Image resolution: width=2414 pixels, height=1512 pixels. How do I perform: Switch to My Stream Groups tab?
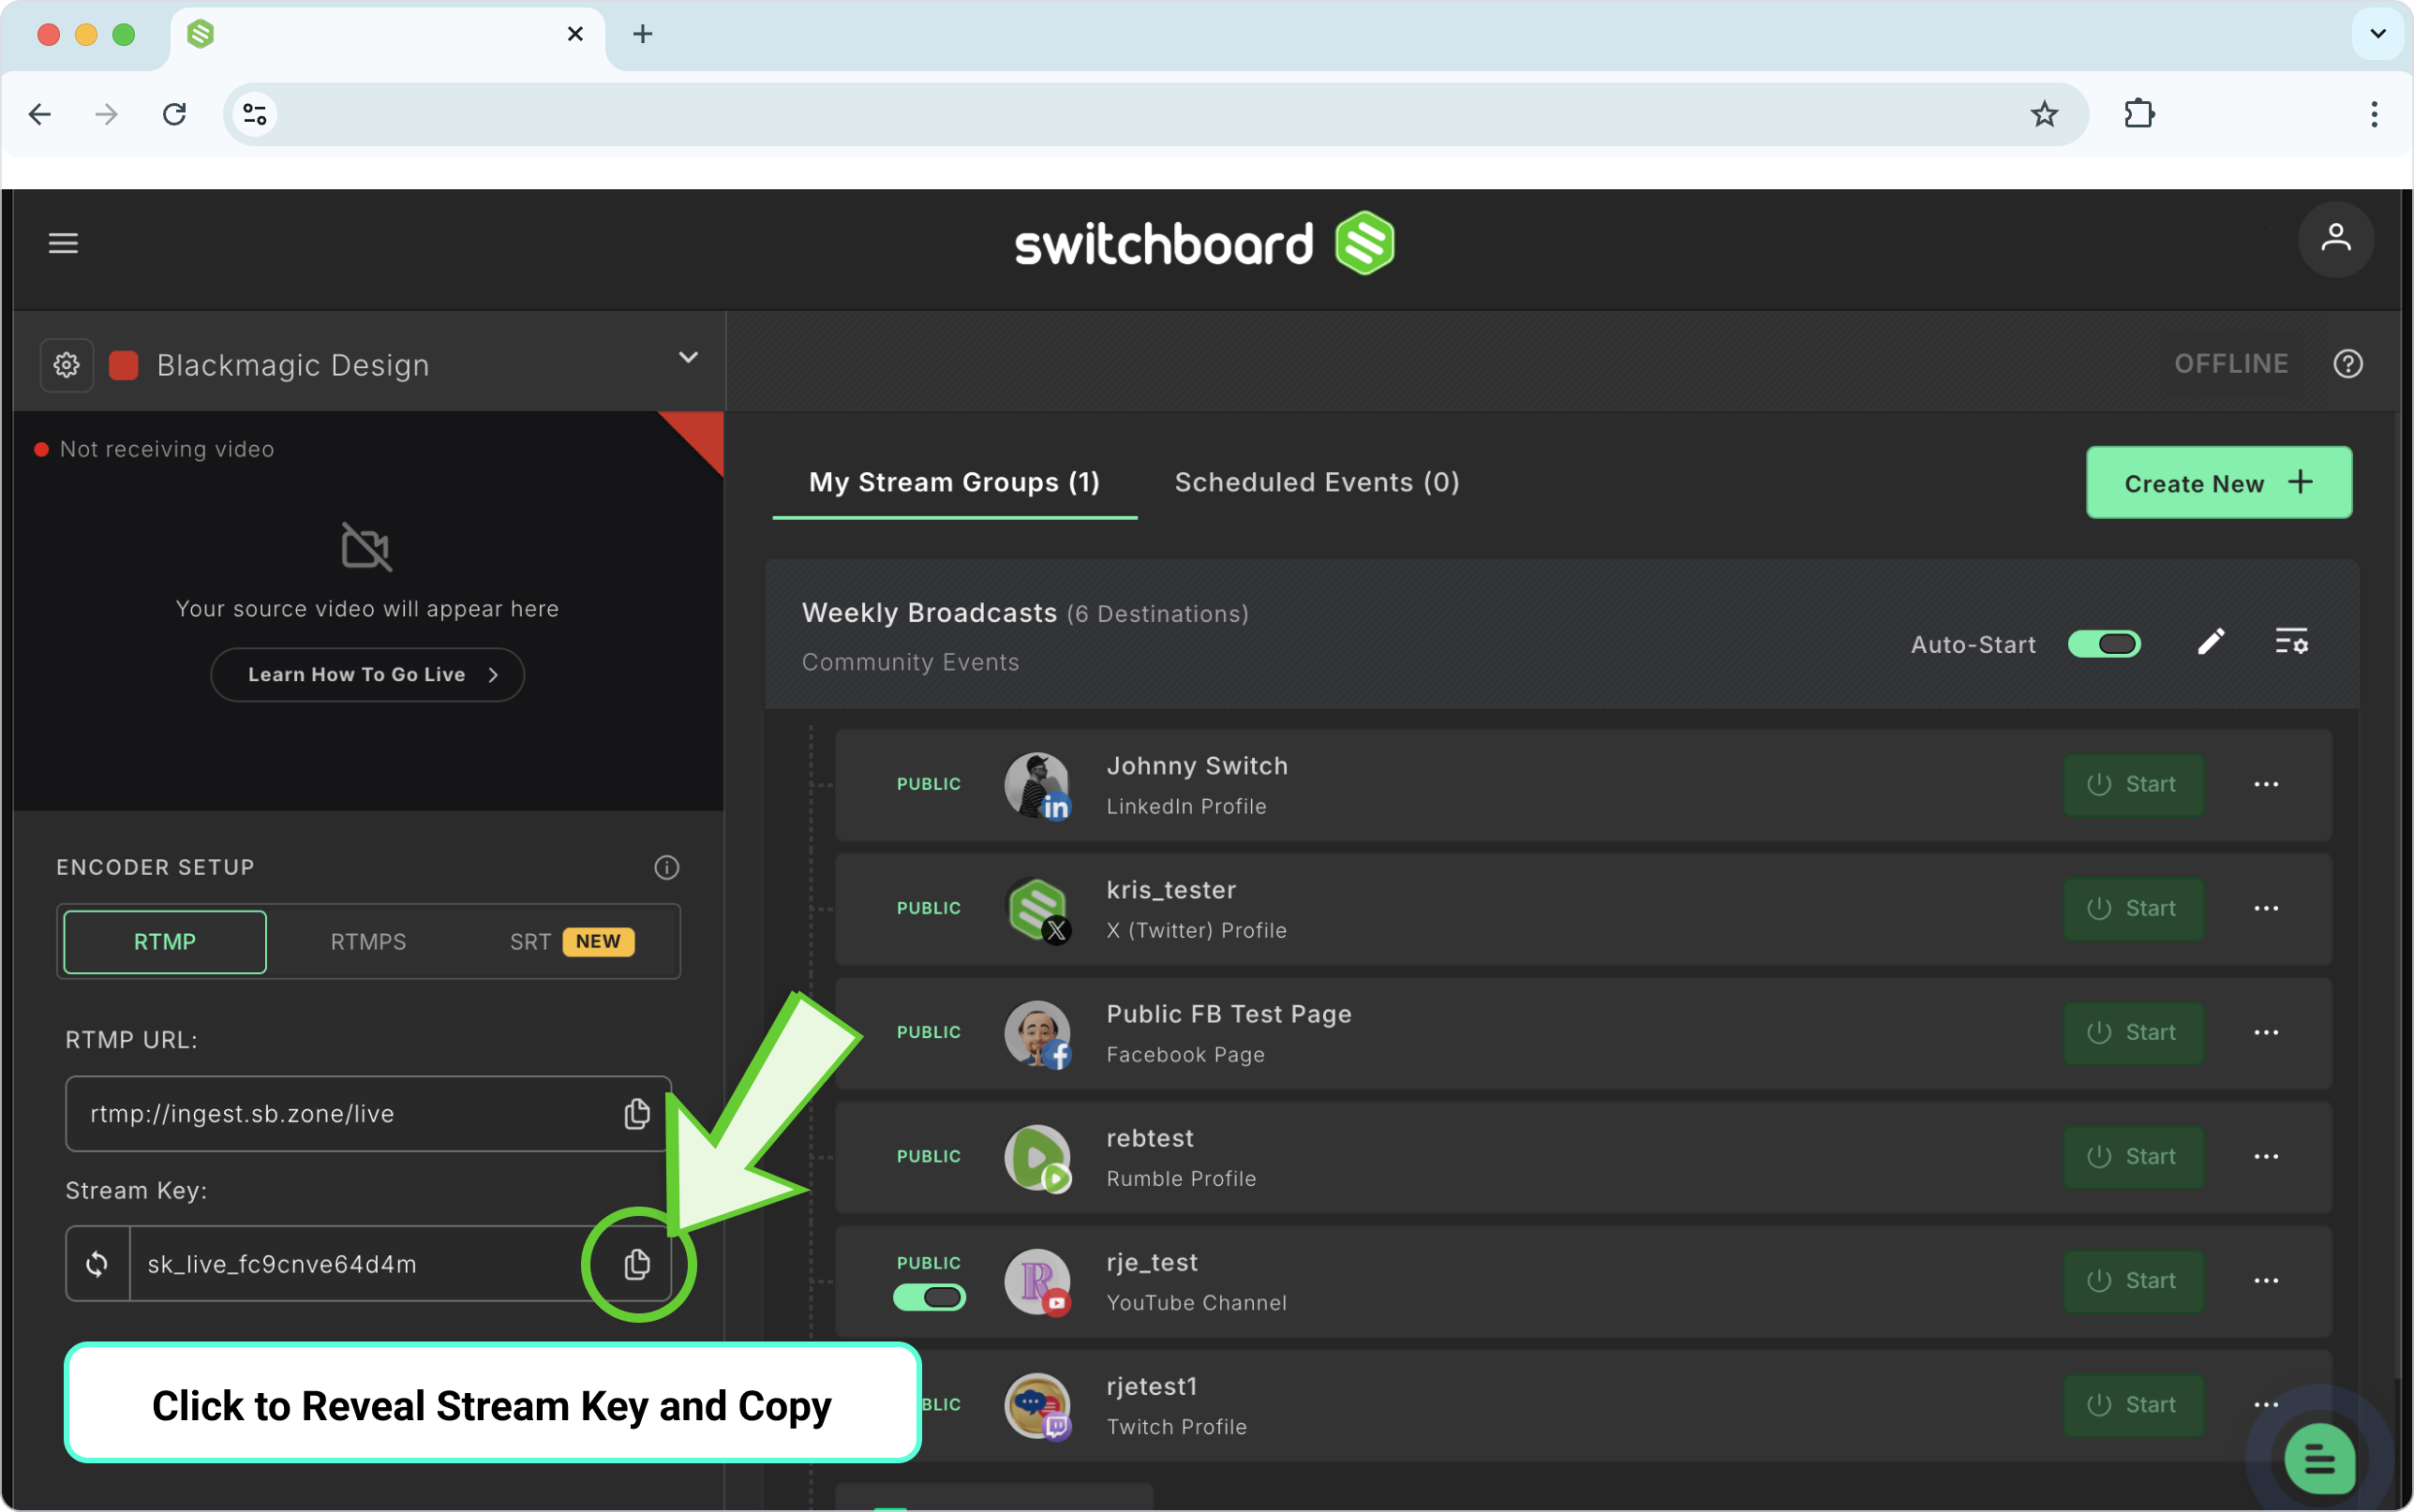pyautogui.click(x=954, y=483)
